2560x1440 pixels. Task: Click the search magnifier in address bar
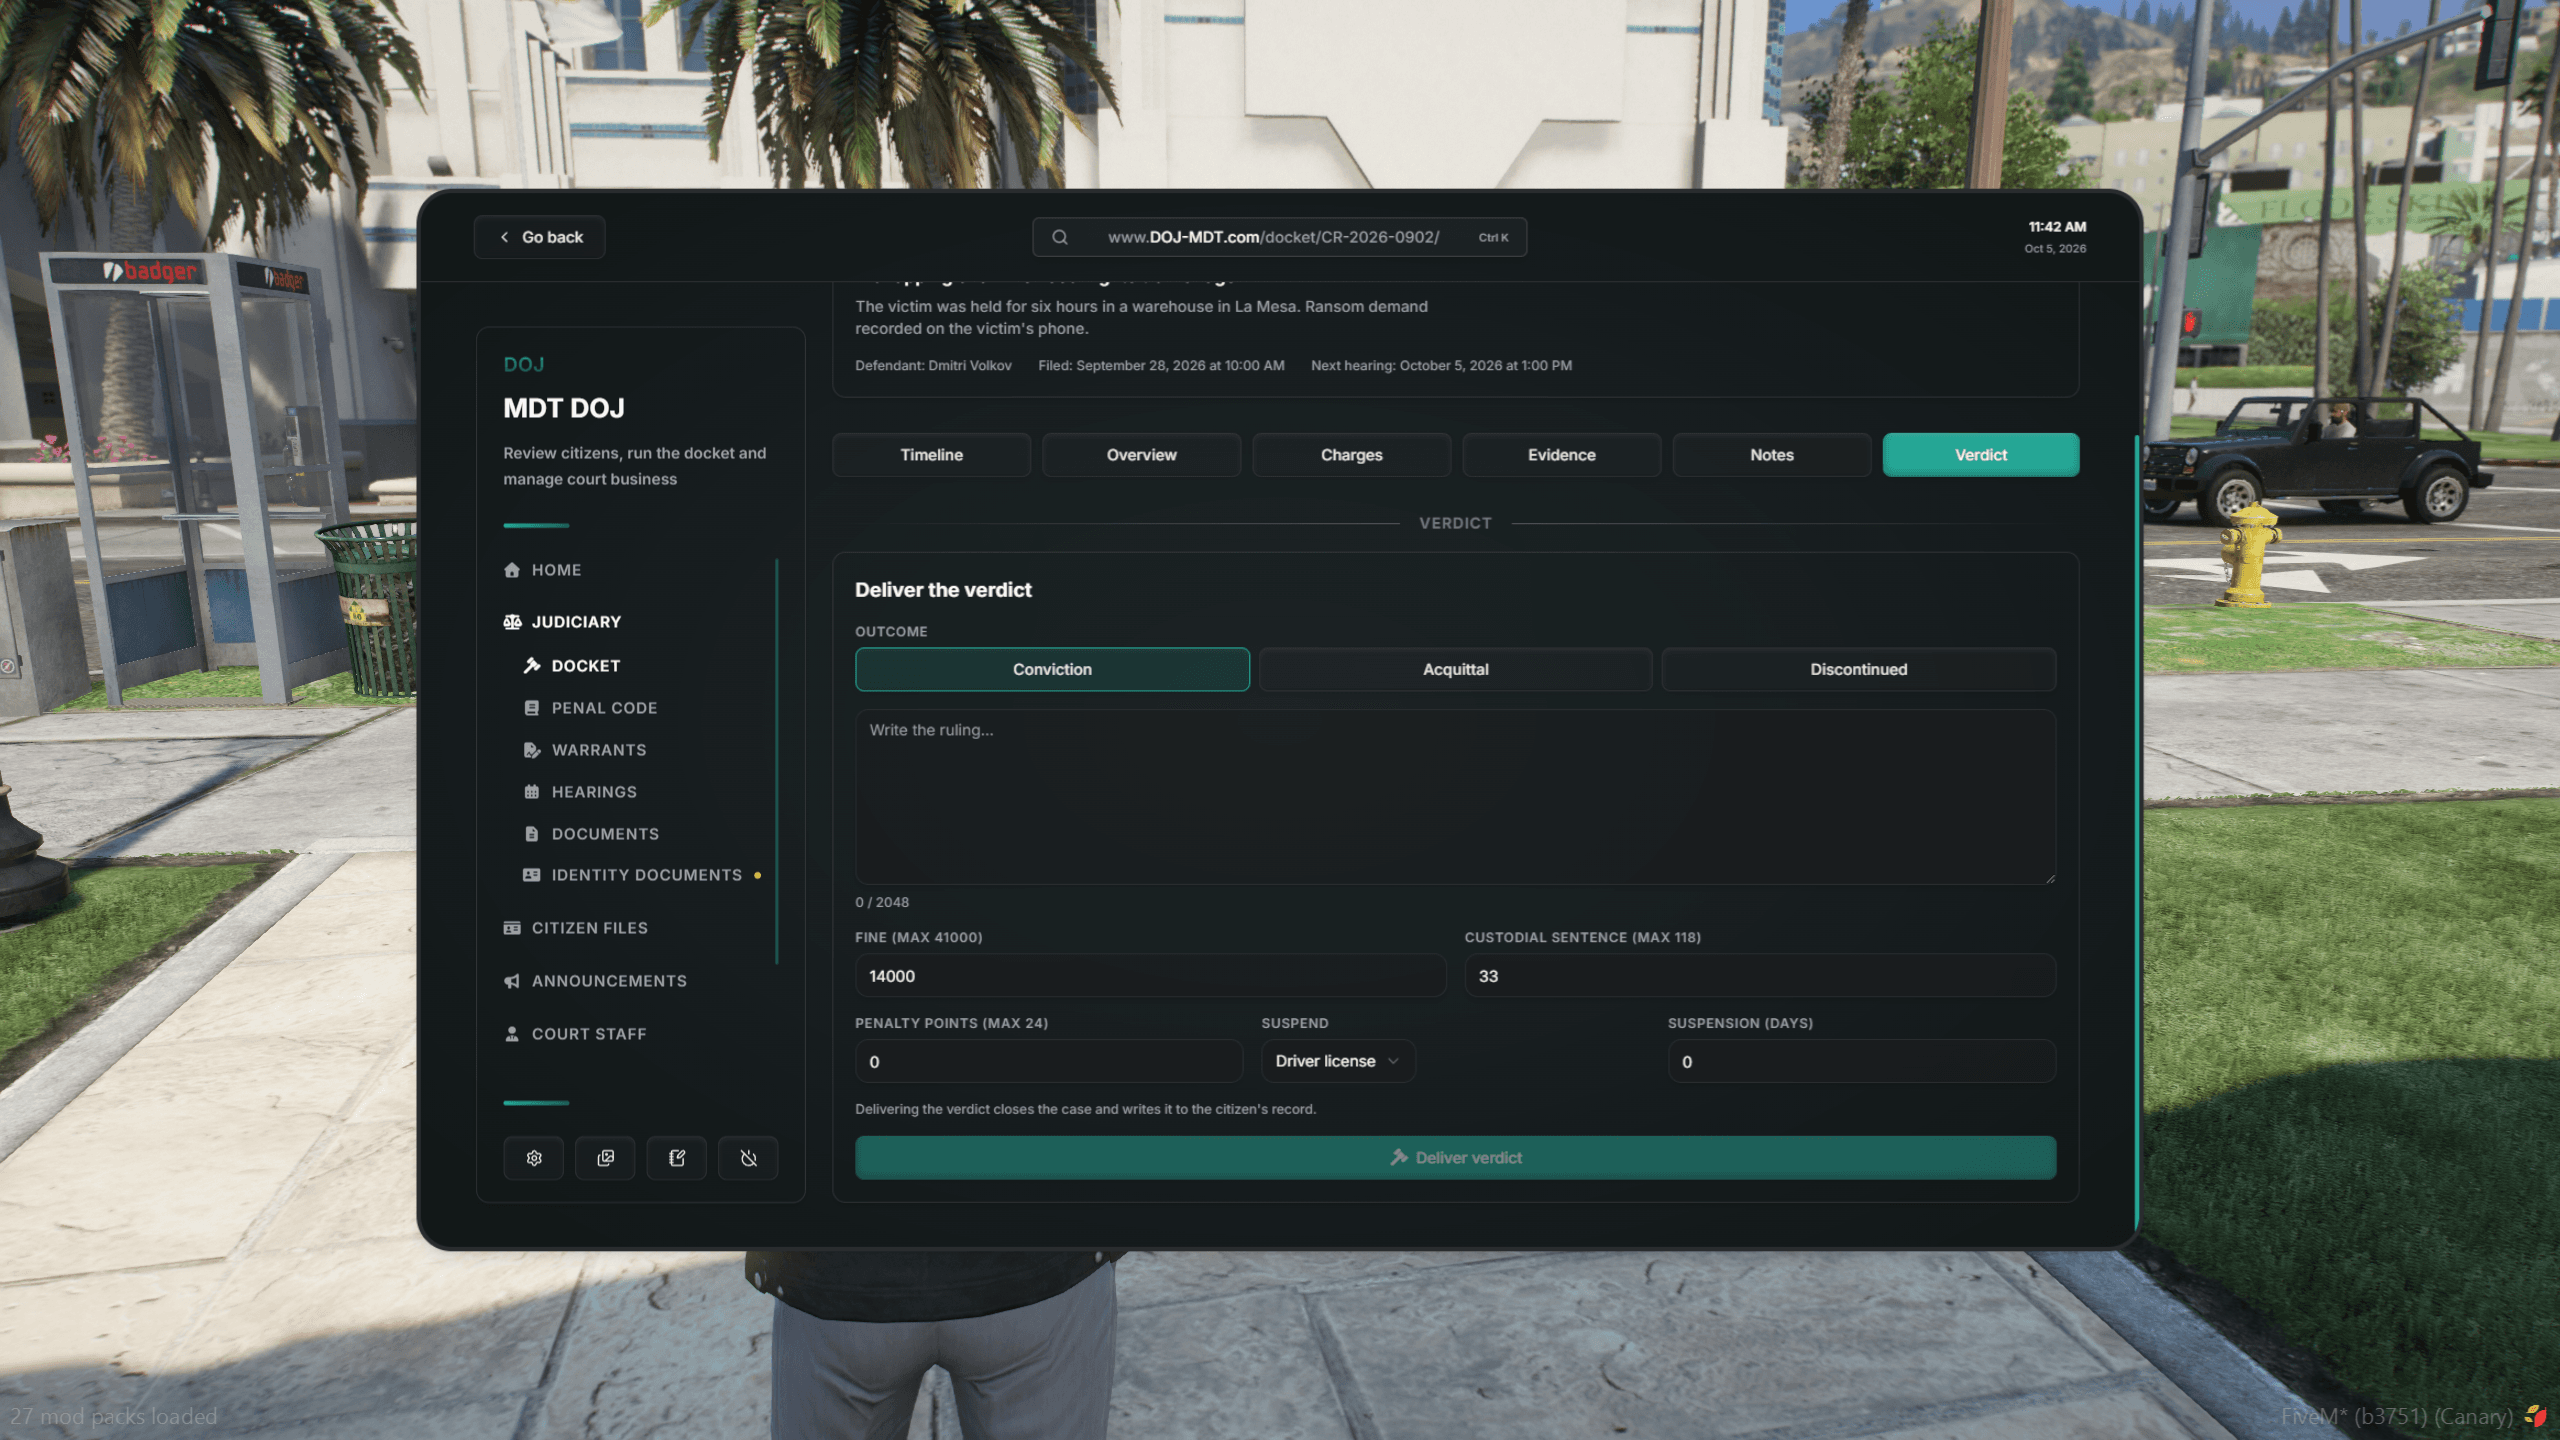click(1060, 237)
